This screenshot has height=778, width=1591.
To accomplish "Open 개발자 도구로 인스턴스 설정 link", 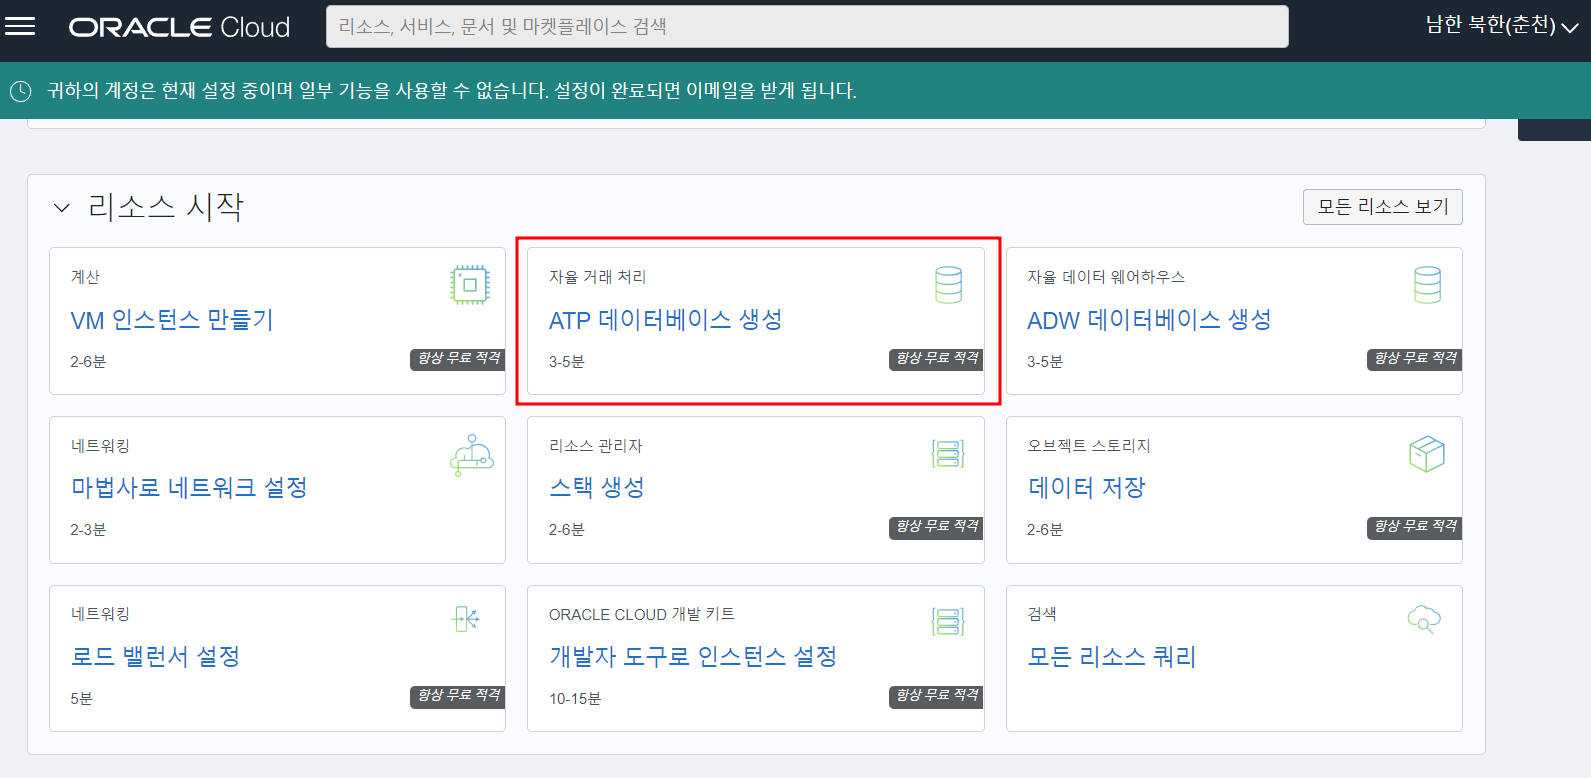I will tap(693, 657).
